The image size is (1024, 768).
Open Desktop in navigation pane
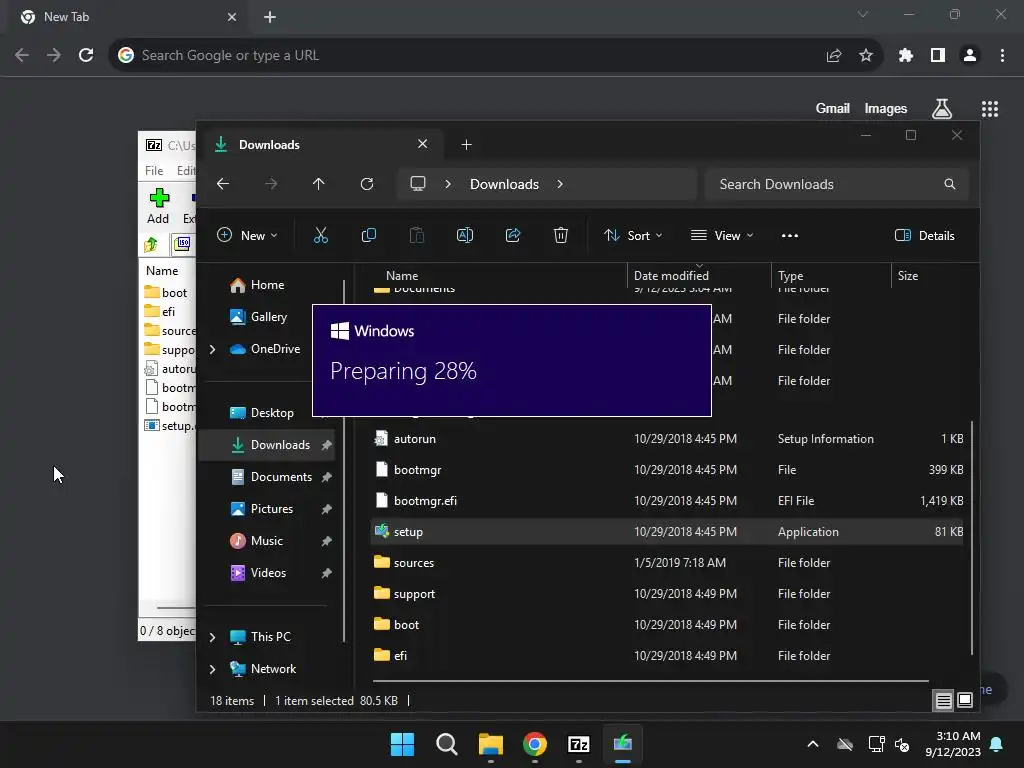tap(268, 413)
